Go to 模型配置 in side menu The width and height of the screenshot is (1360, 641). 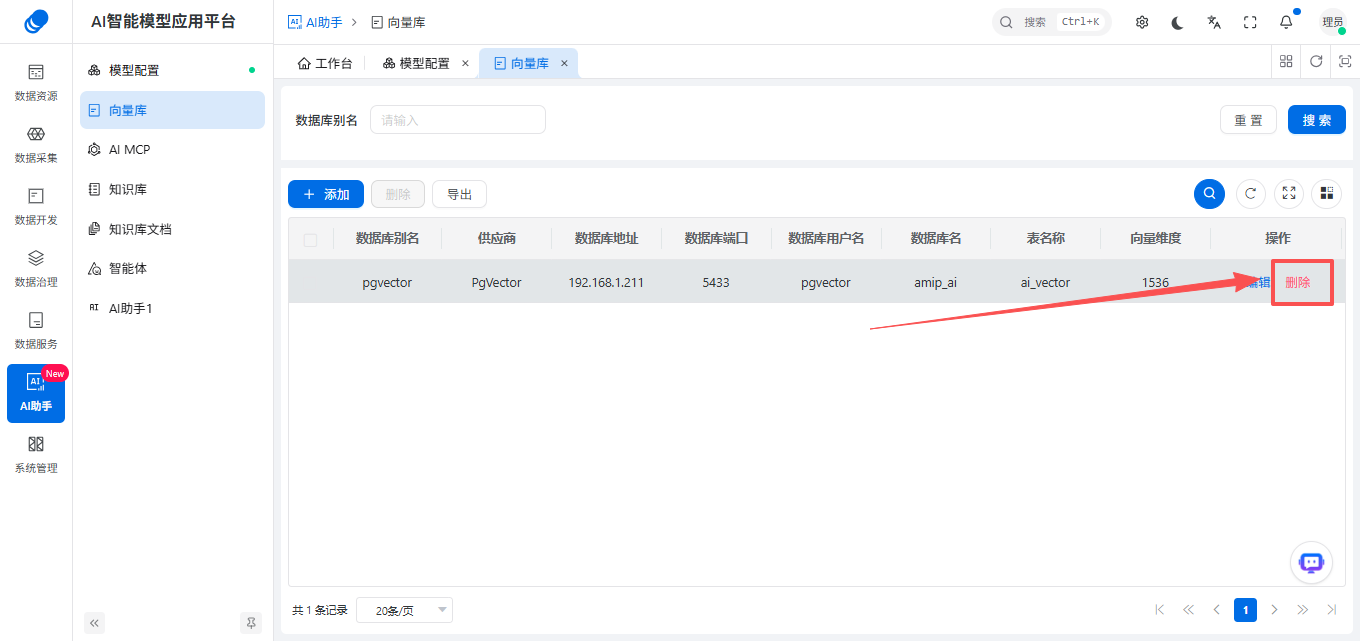[x=172, y=70]
